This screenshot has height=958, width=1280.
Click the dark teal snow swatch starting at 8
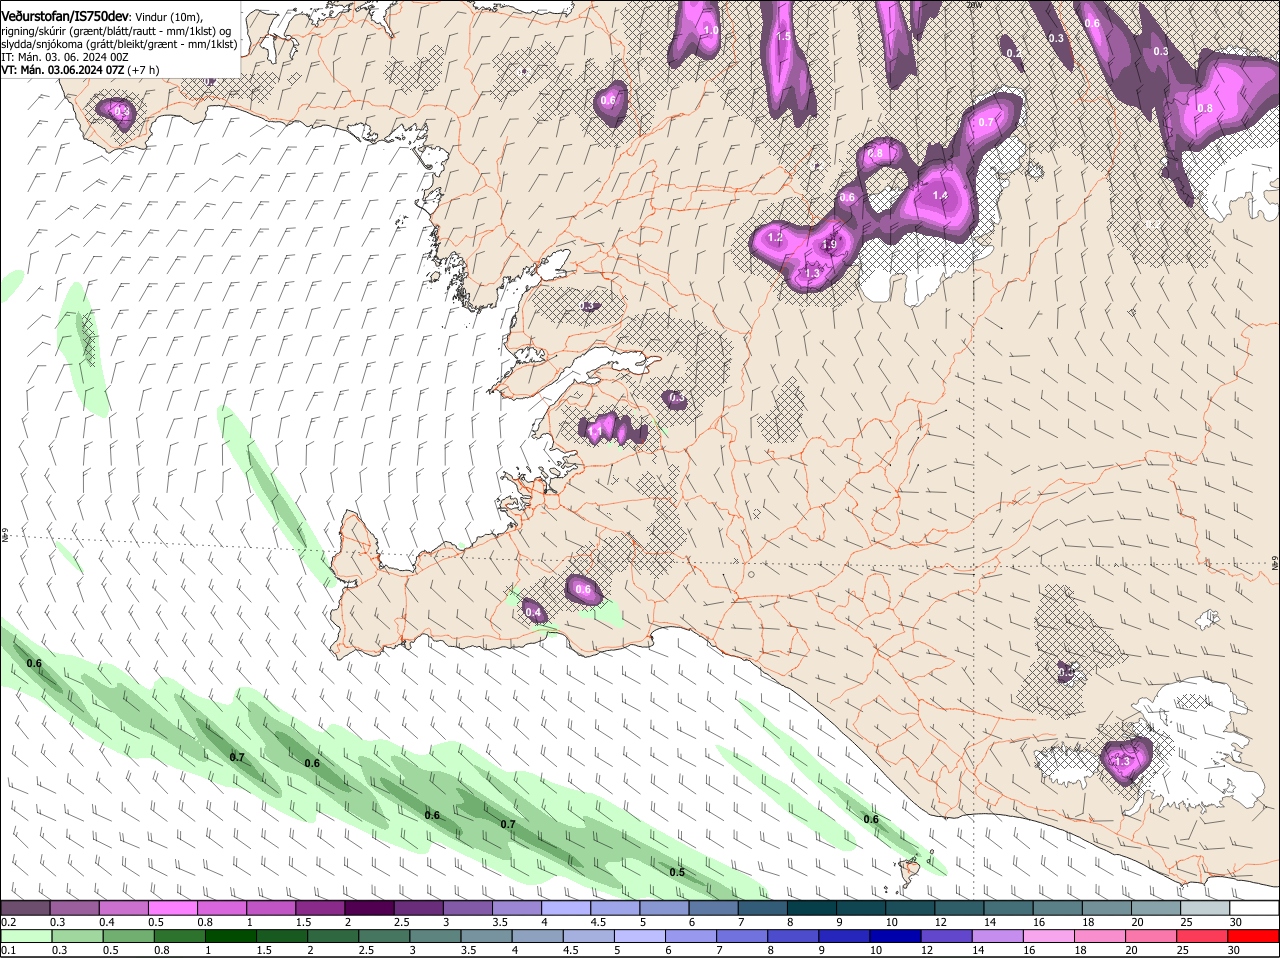point(812,907)
